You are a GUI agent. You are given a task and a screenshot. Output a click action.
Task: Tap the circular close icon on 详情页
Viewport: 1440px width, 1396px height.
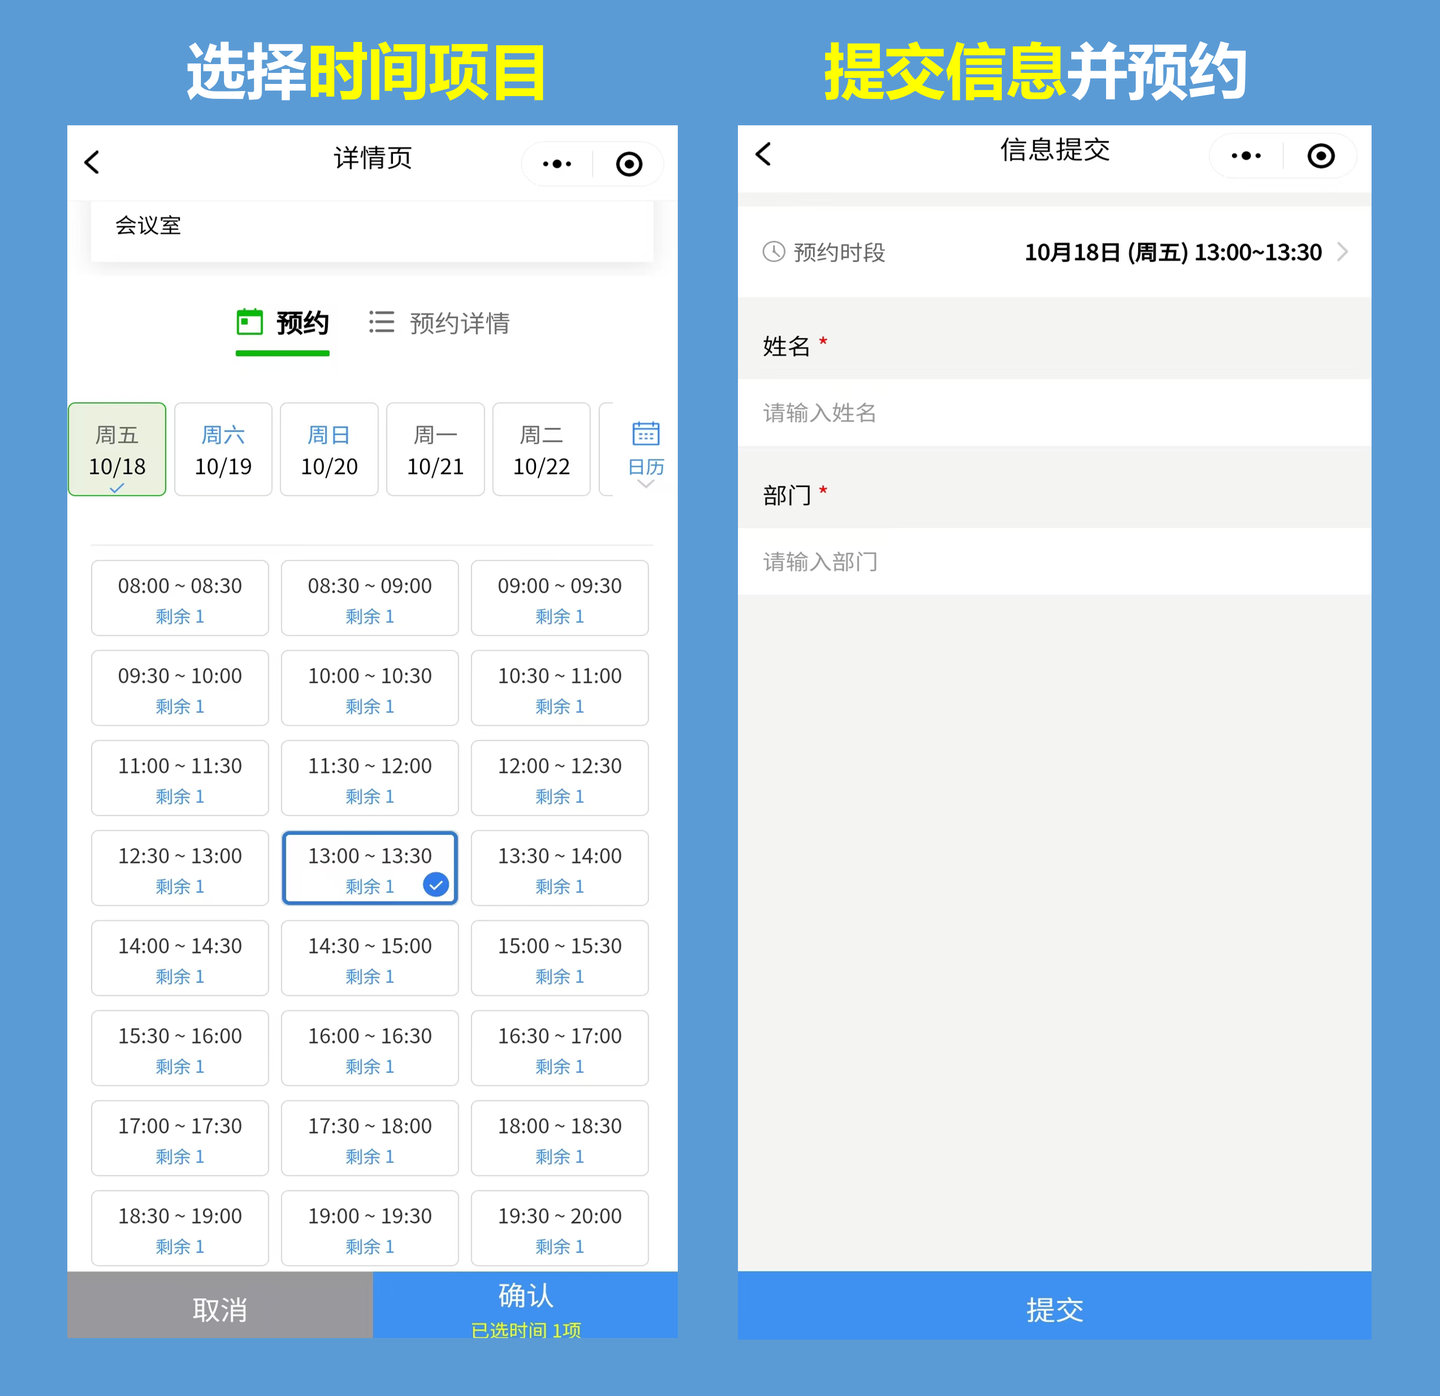coord(629,164)
